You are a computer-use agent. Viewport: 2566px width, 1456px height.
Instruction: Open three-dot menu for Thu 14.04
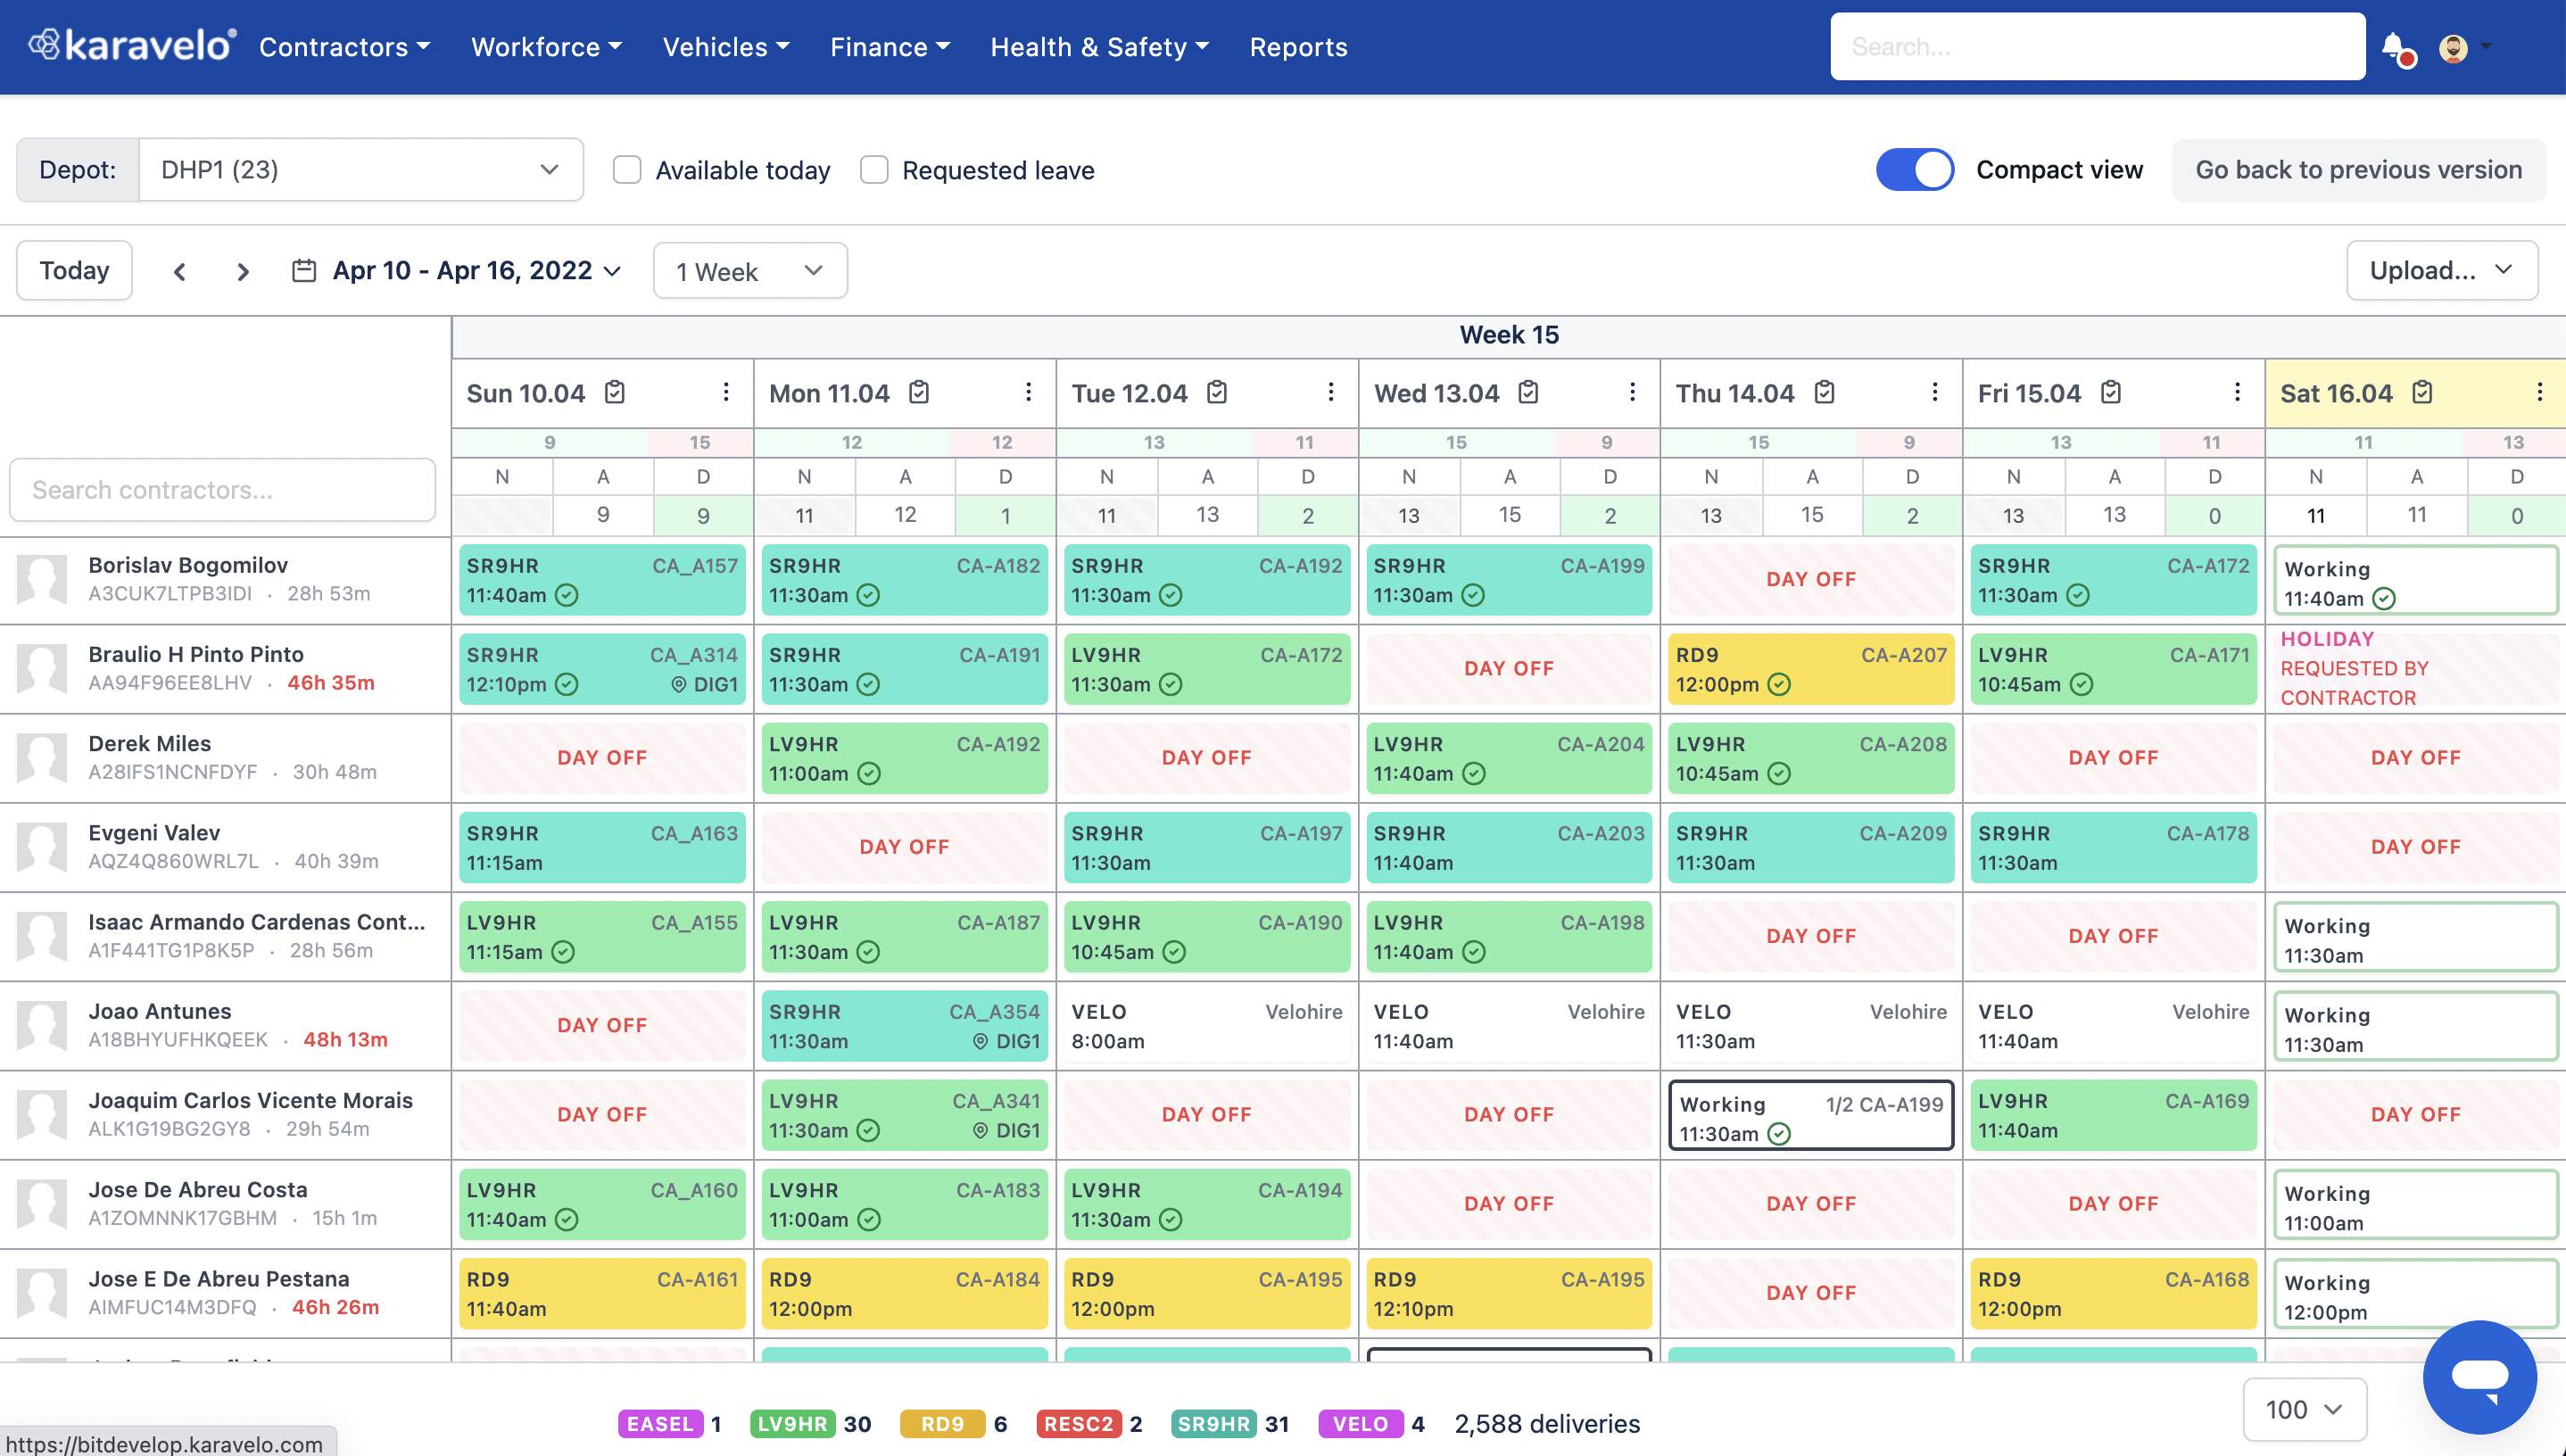(x=1935, y=392)
